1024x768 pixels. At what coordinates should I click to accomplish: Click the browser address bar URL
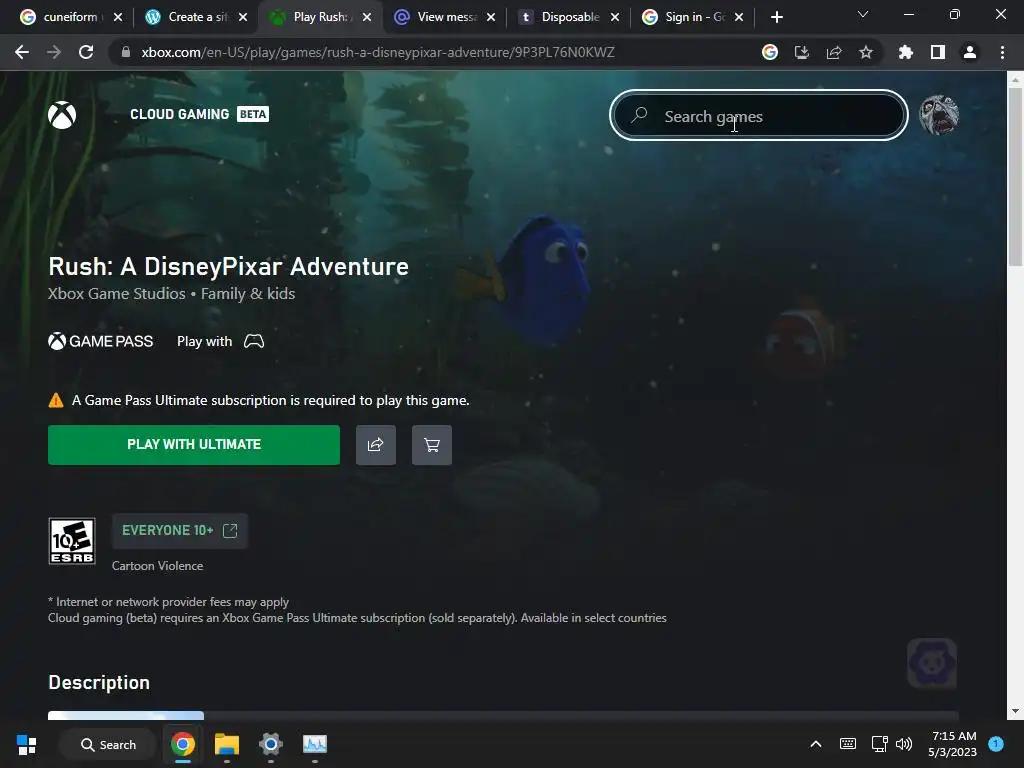(x=377, y=52)
